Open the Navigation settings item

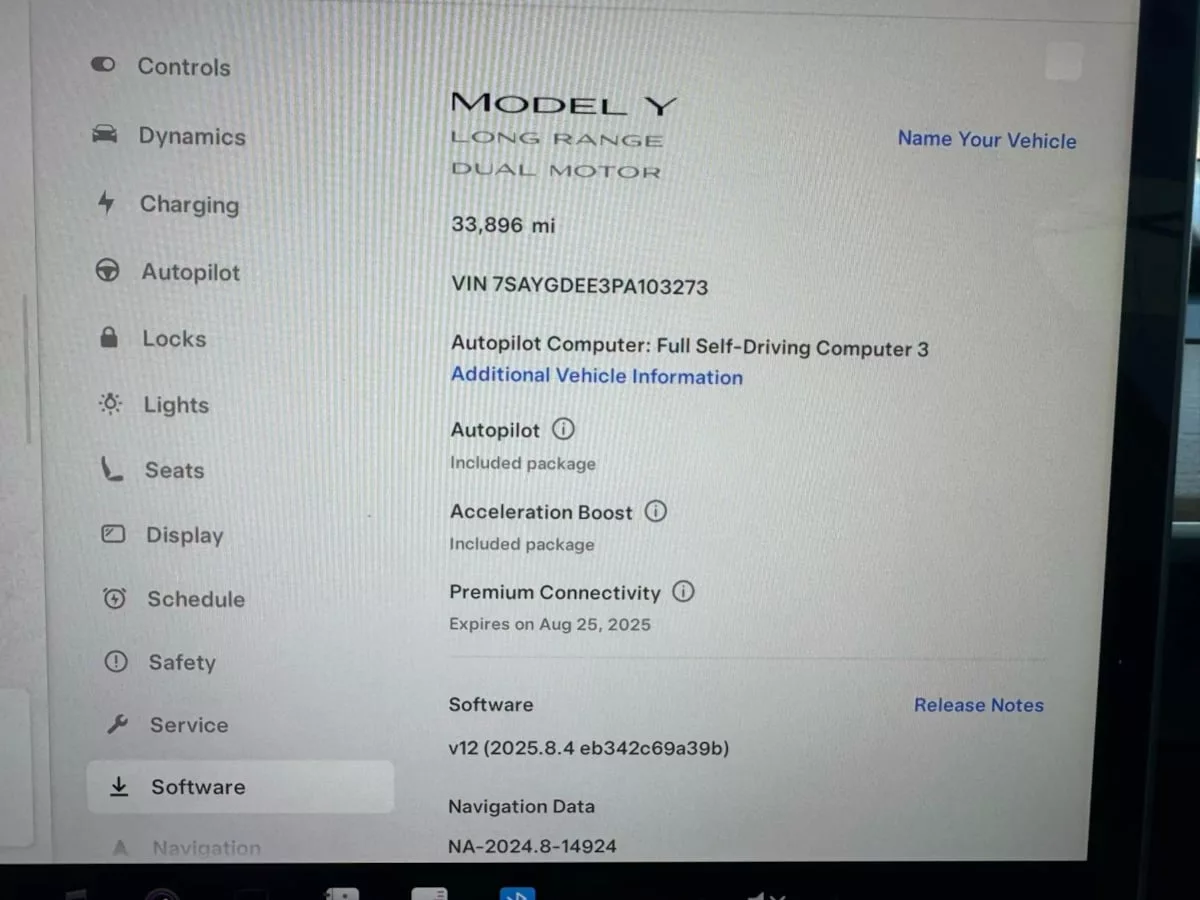(x=186, y=848)
